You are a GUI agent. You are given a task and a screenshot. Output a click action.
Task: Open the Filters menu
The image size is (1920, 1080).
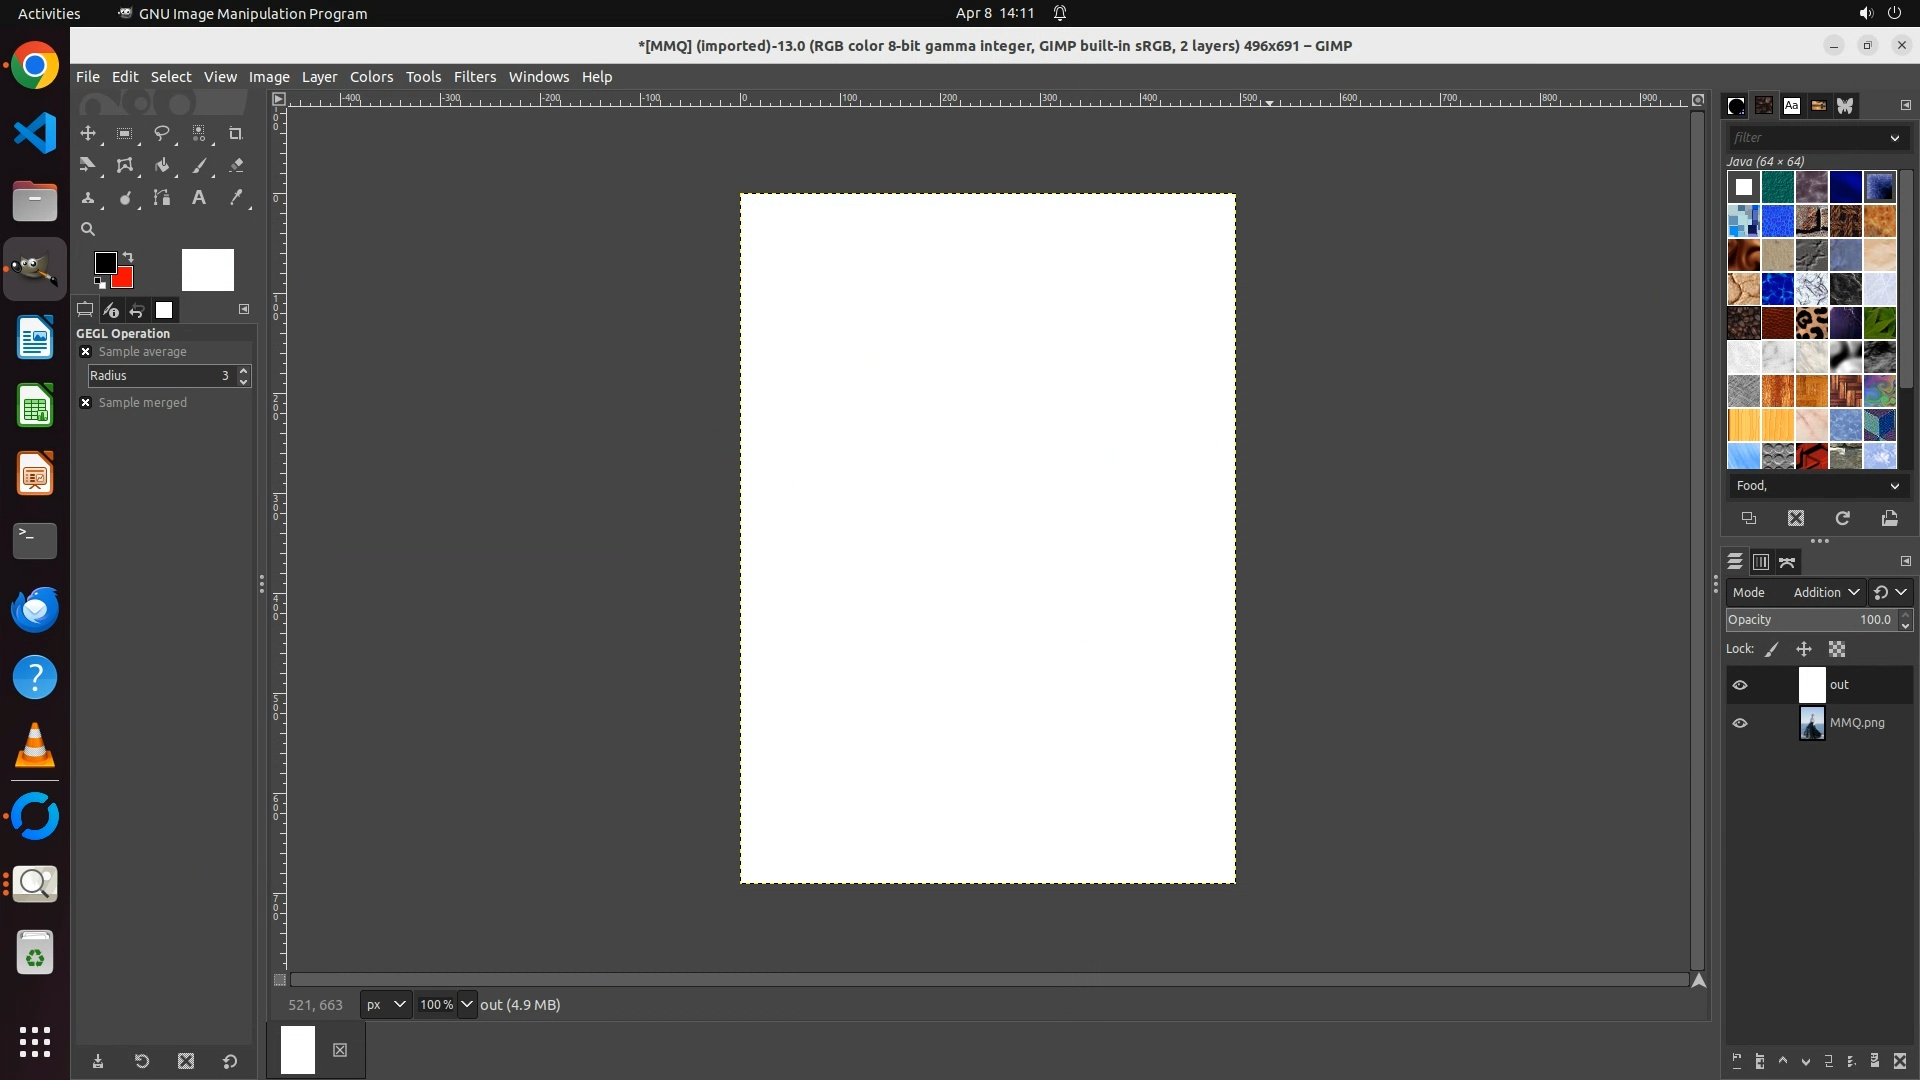(x=474, y=77)
